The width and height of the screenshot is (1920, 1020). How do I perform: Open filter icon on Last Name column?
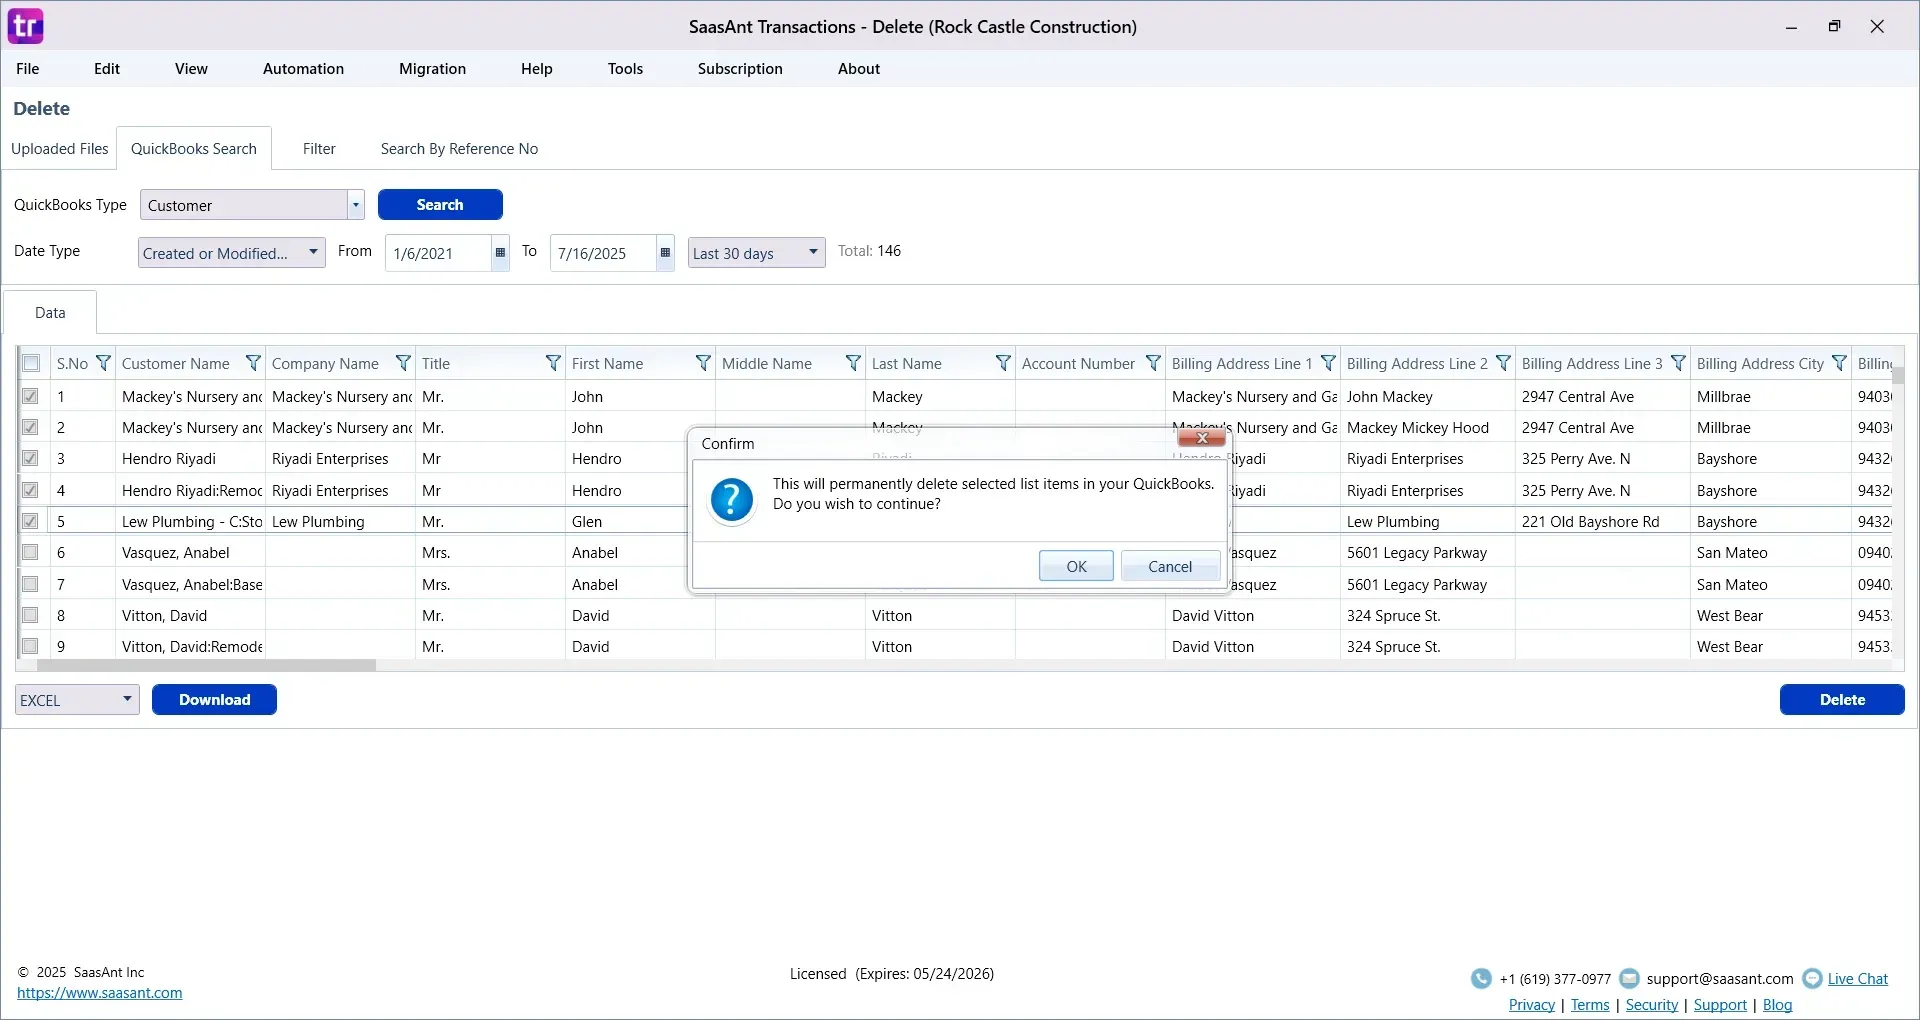pyautogui.click(x=1003, y=363)
